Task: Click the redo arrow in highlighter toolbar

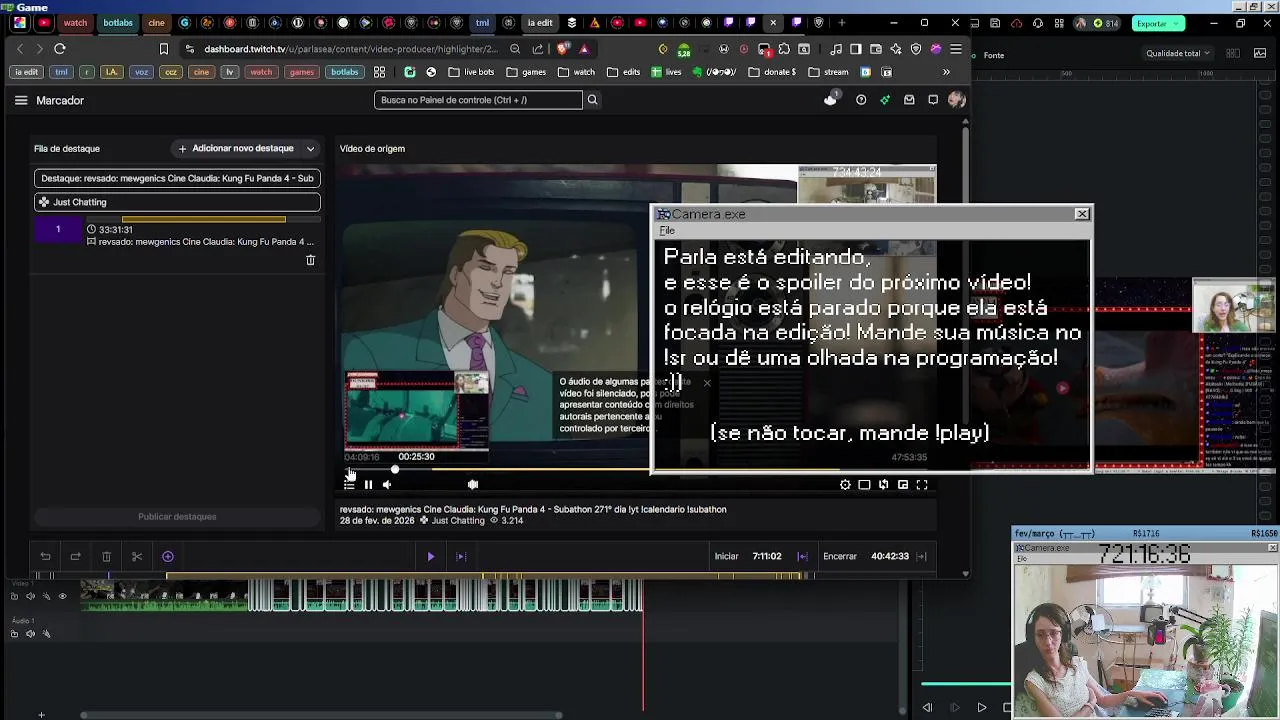Action: coord(75,557)
